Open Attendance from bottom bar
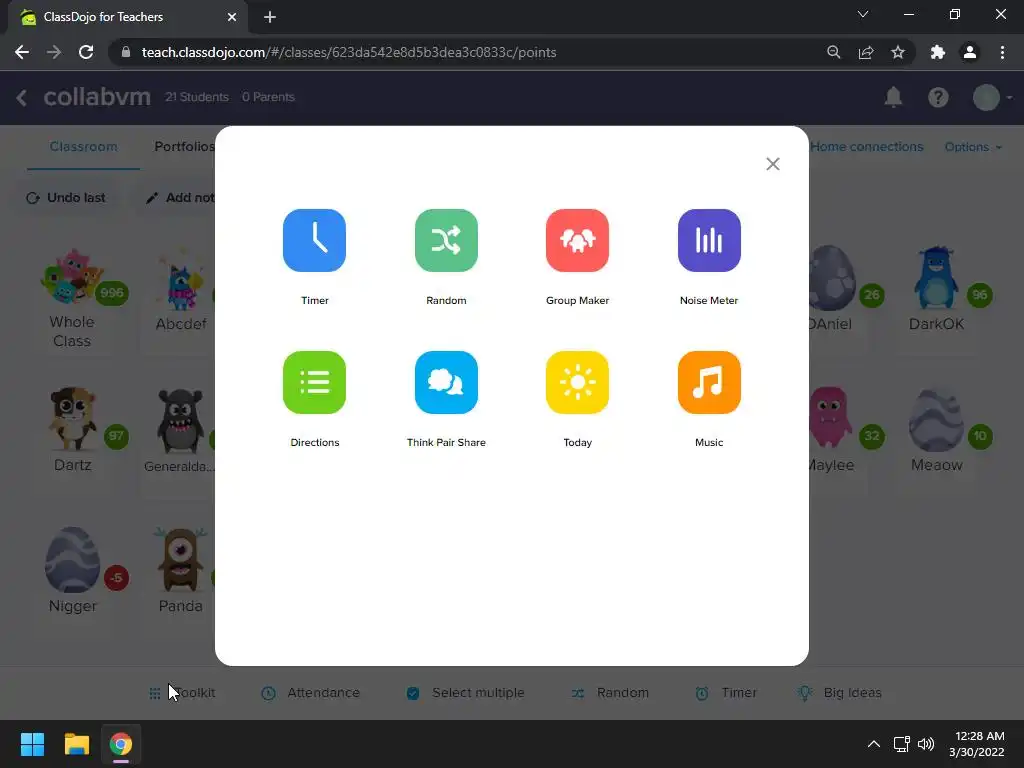The image size is (1024, 768). pyautogui.click(x=310, y=693)
